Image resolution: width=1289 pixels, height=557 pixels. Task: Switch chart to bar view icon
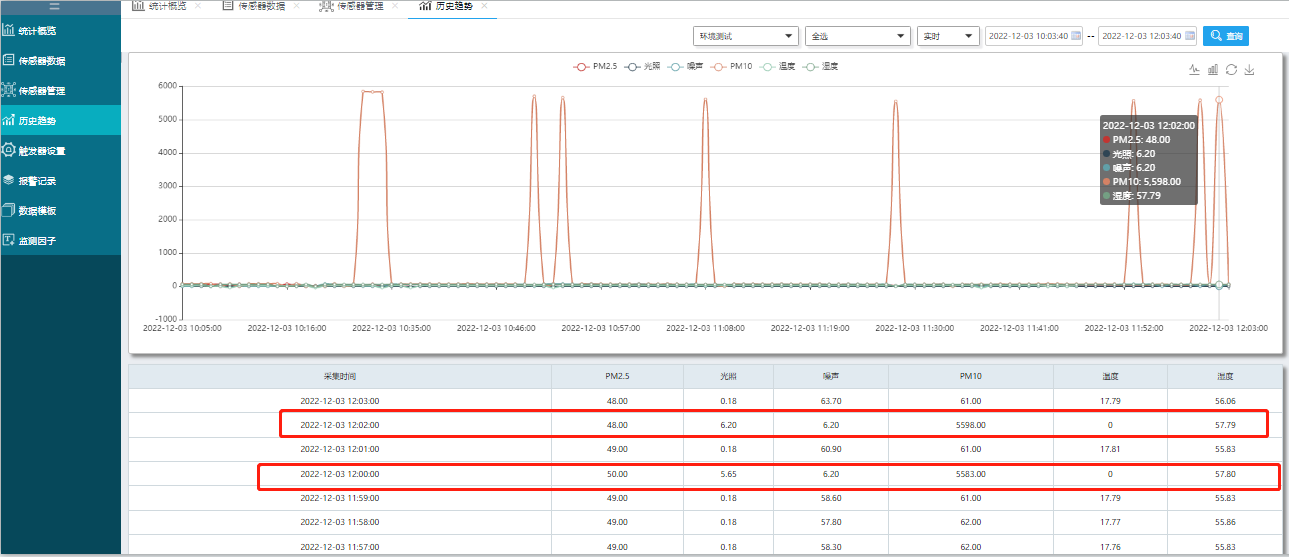tap(1213, 70)
